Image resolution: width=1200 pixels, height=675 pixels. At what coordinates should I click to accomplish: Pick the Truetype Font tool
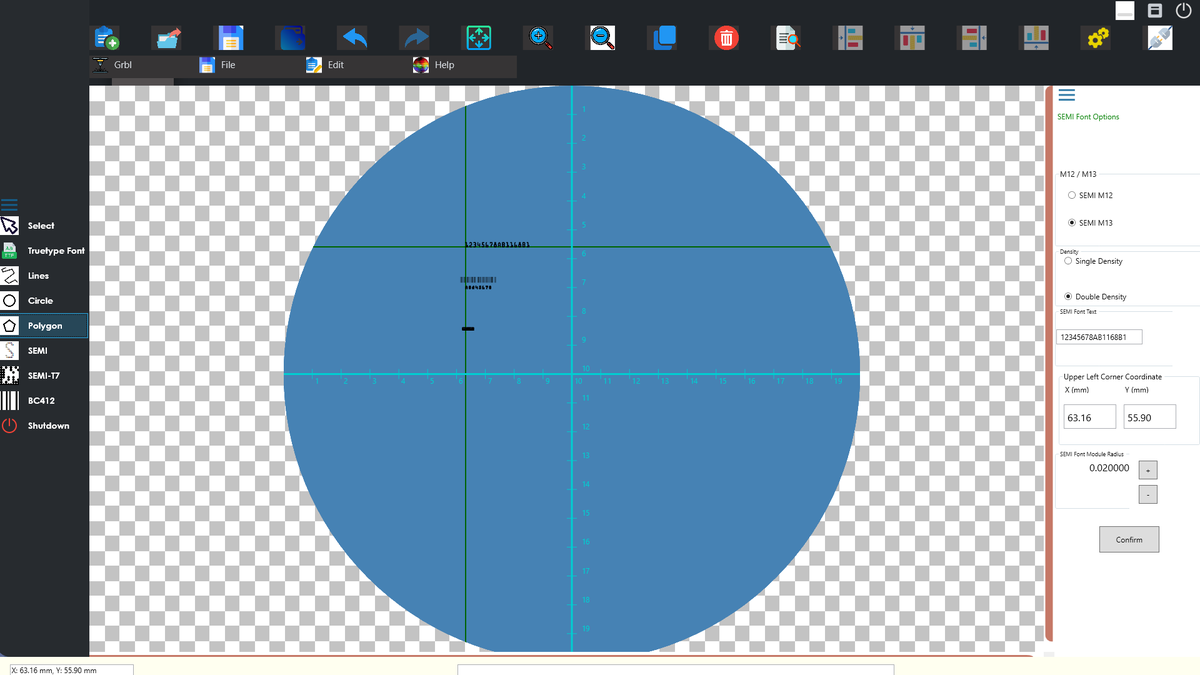[x=44, y=251]
